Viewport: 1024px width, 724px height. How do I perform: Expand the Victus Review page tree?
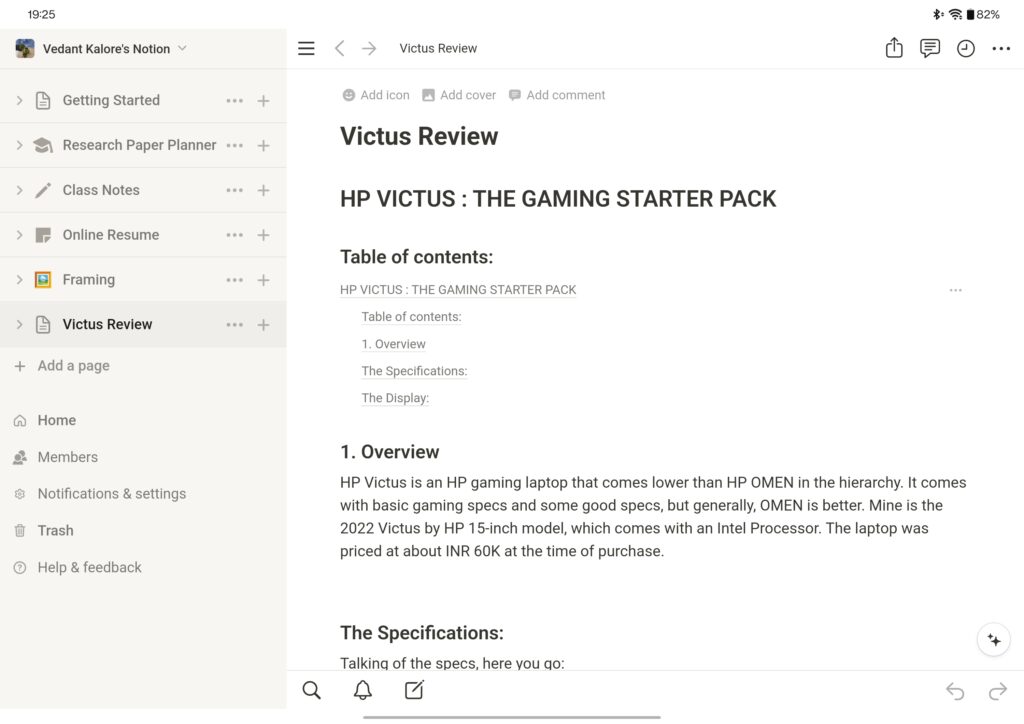[x=19, y=324]
